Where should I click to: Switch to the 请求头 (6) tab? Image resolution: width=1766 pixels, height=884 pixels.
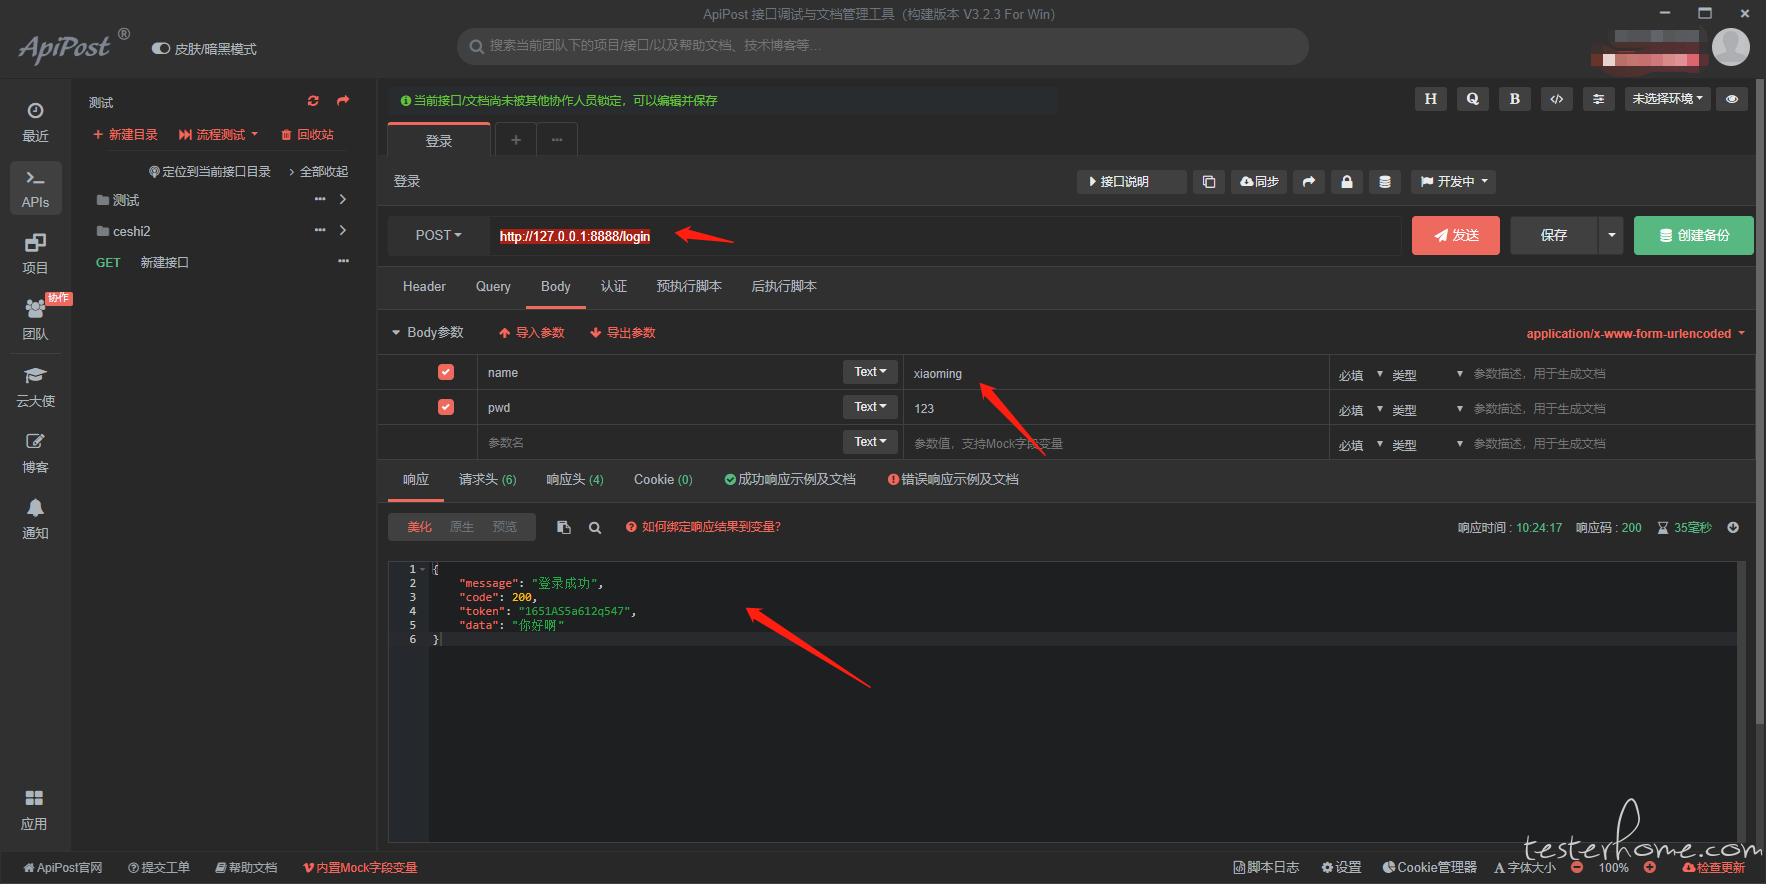click(487, 479)
